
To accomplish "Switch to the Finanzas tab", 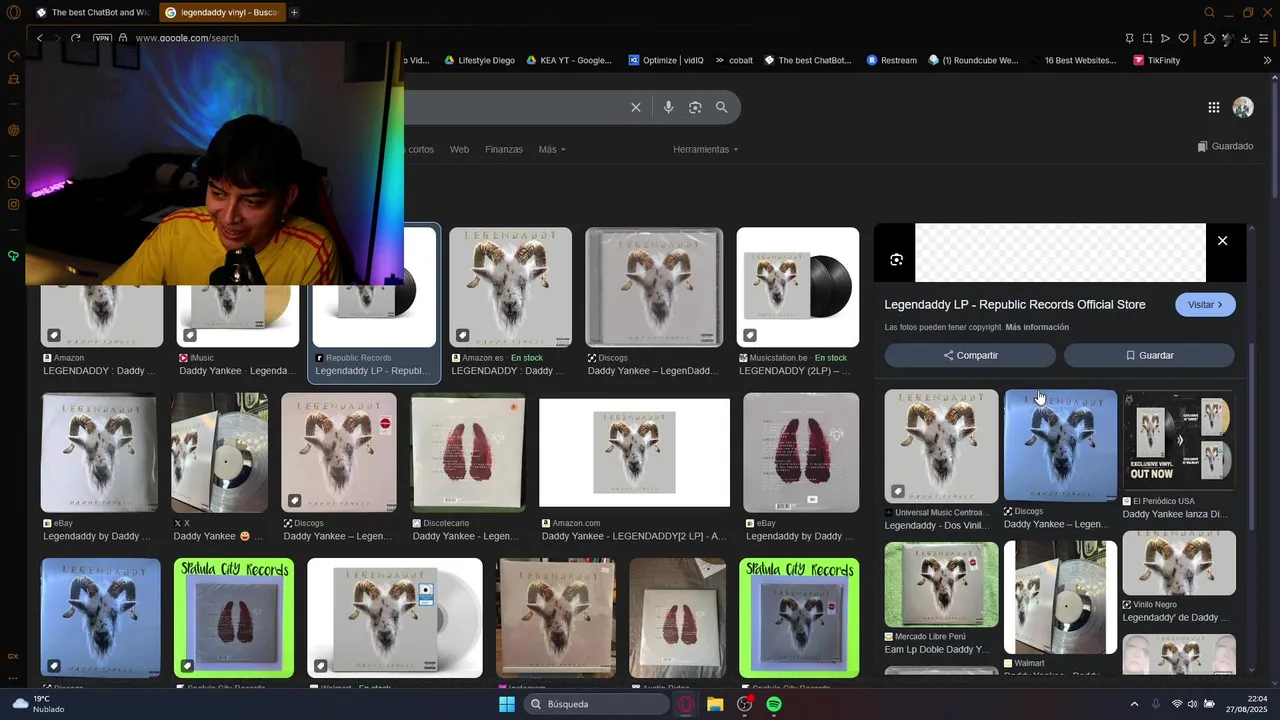I will (x=504, y=149).
